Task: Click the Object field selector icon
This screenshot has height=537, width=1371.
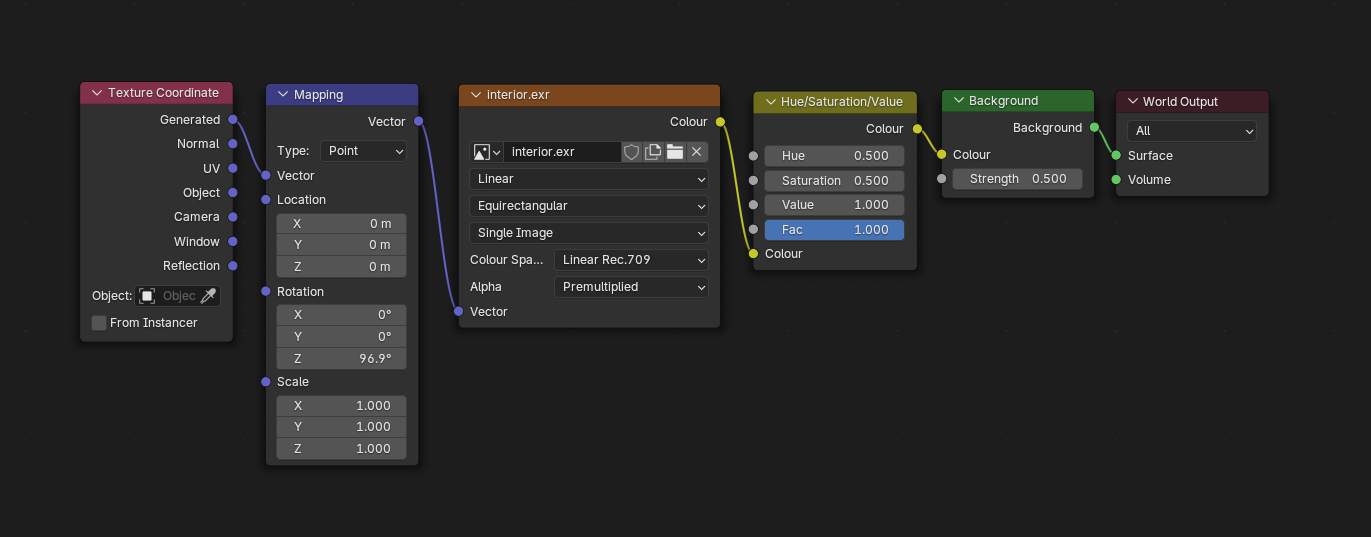Action: (x=148, y=296)
